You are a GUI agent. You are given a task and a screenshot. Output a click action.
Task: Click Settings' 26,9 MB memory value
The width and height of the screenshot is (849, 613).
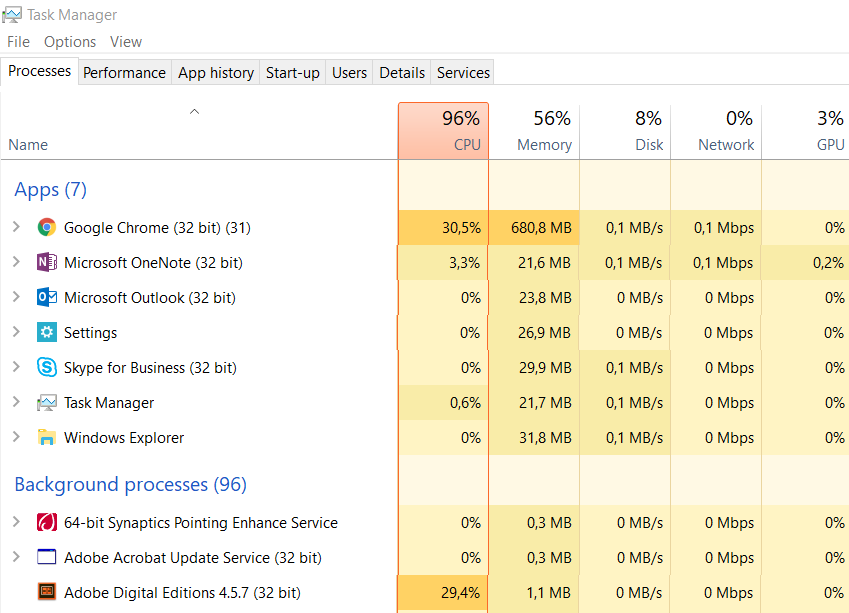click(x=544, y=332)
